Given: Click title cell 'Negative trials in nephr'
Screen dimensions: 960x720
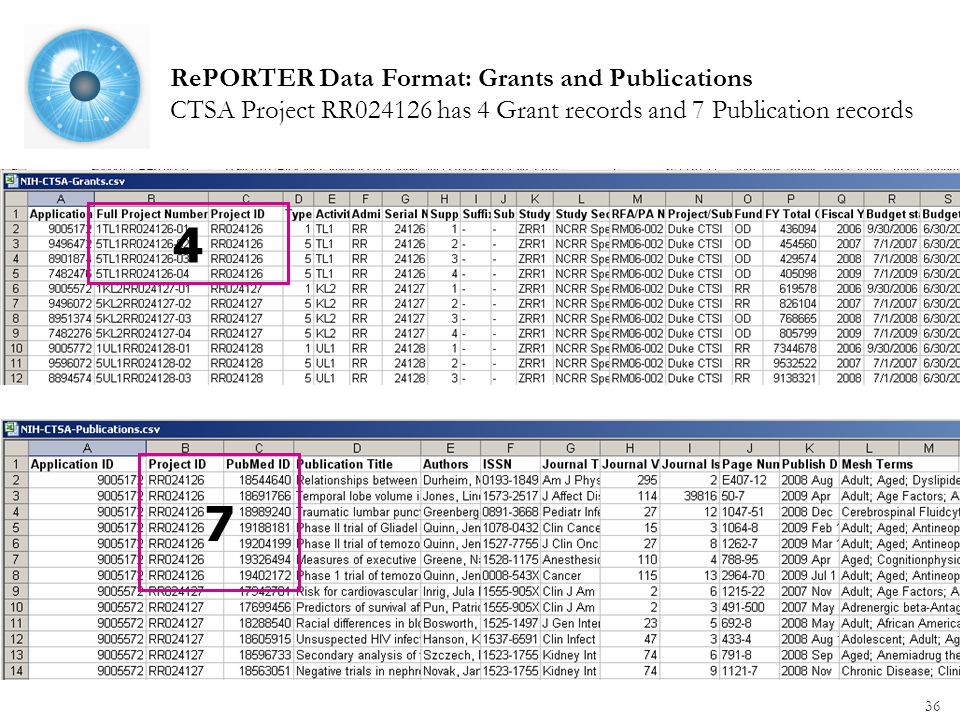Looking at the screenshot, I should tap(357, 671).
